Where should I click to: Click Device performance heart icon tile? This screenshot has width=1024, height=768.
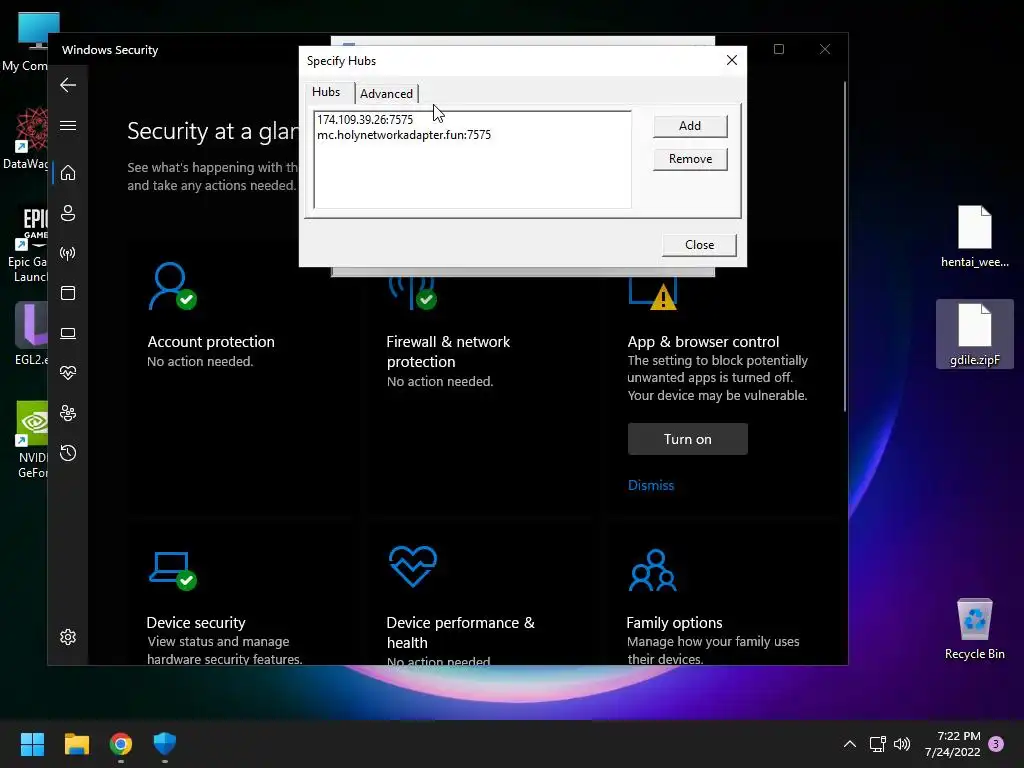click(x=413, y=566)
